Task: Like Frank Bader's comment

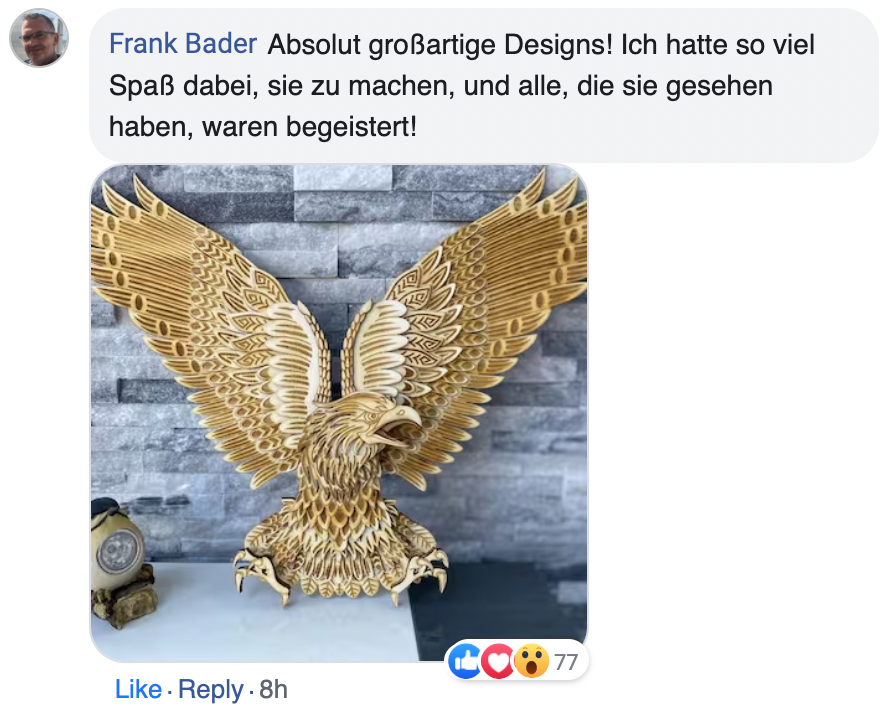Action: click(x=138, y=689)
